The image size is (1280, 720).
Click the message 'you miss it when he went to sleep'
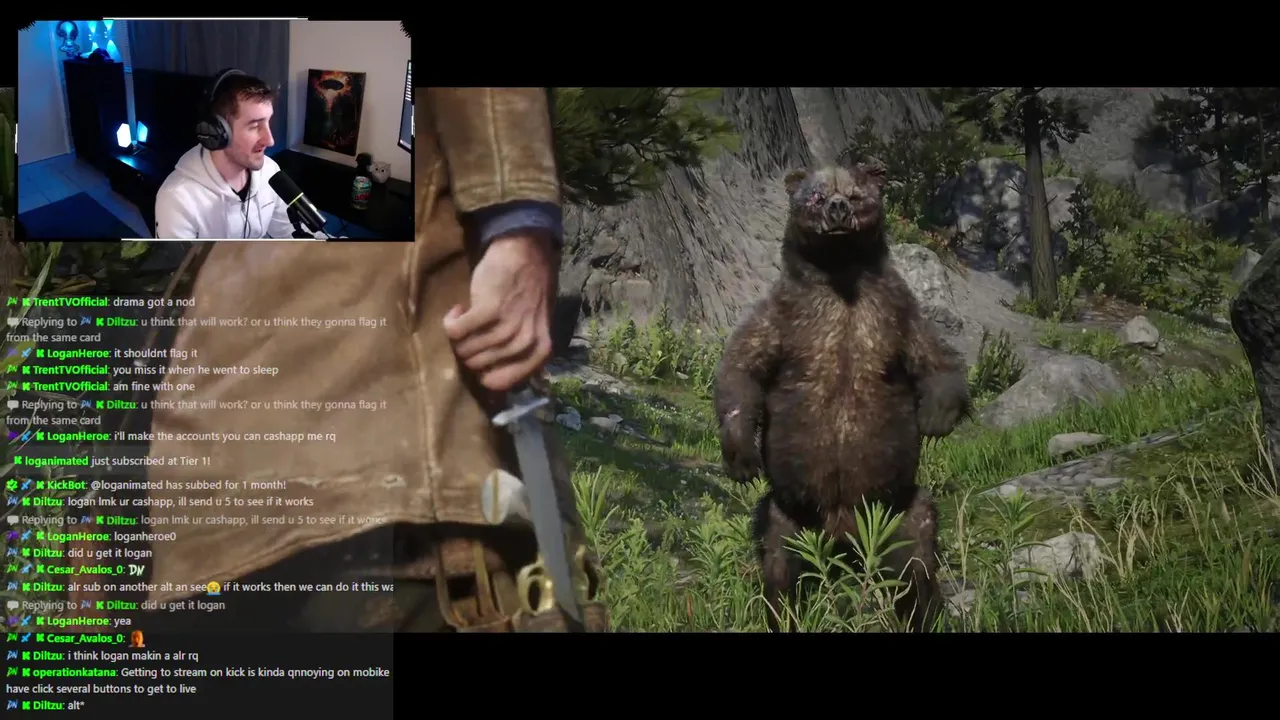coord(196,370)
